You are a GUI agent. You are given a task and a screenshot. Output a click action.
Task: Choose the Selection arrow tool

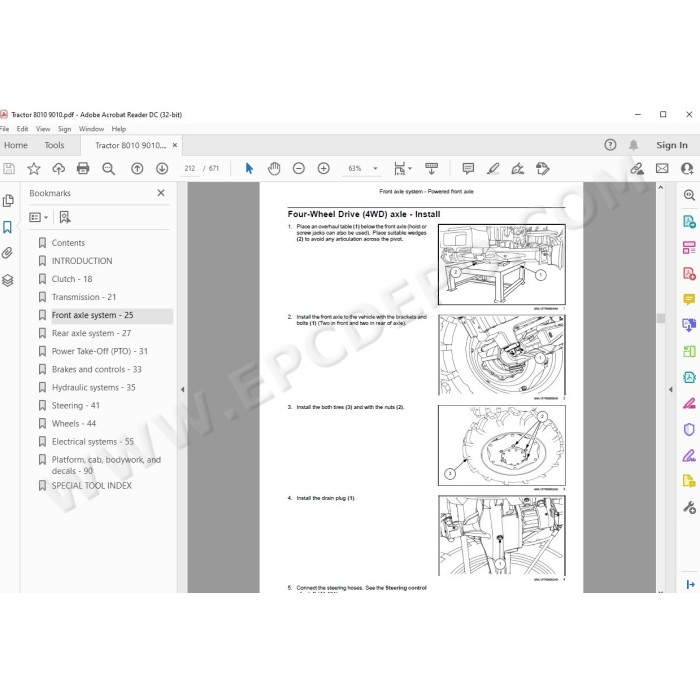249,168
